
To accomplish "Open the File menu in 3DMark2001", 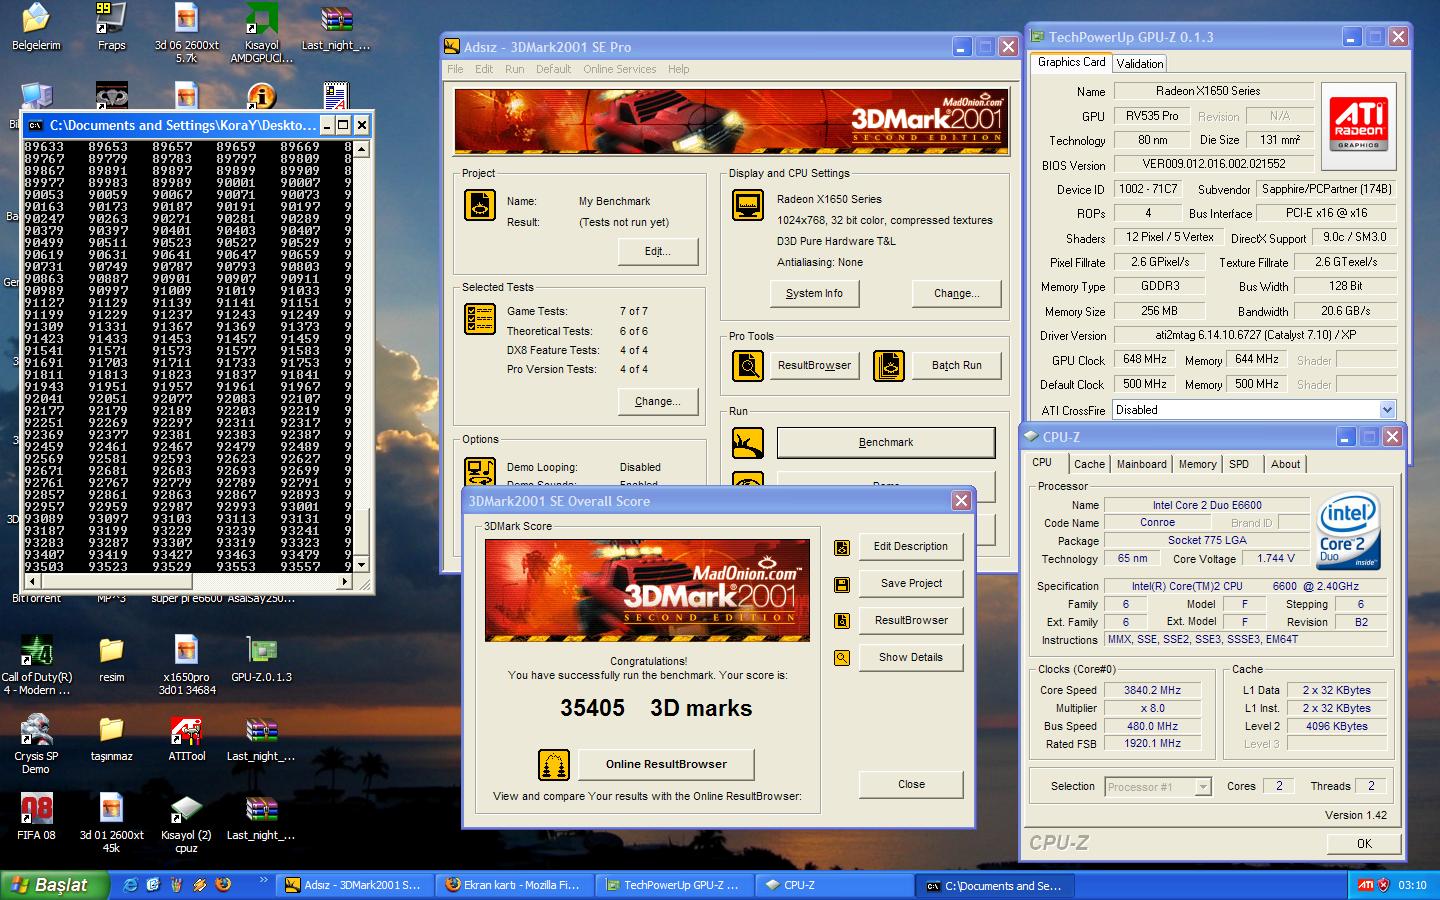I will click(455, 69).
